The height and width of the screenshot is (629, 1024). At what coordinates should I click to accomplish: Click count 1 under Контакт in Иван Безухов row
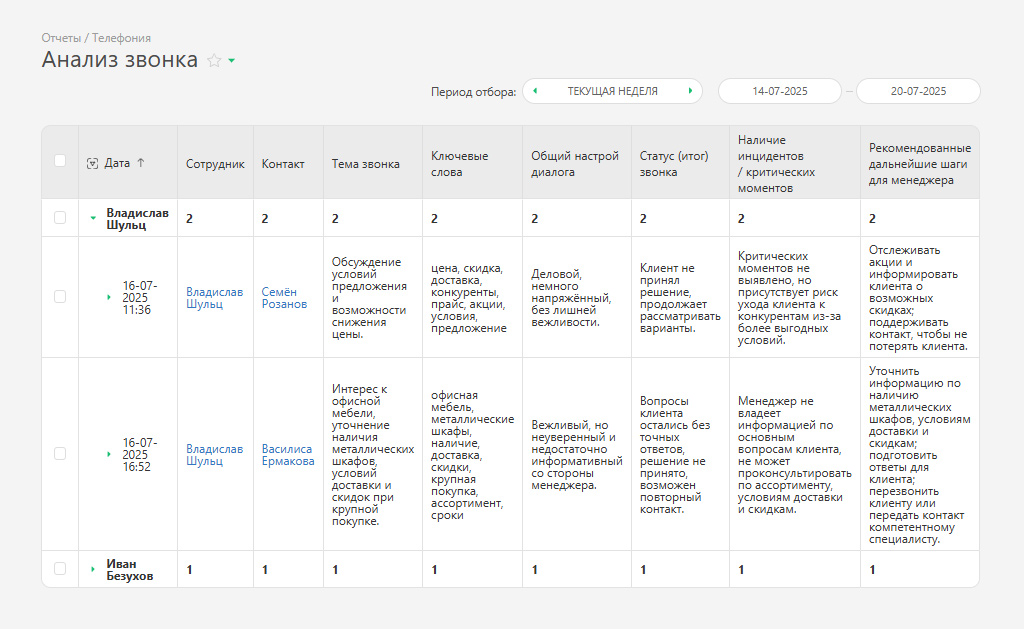coord(264,570)
